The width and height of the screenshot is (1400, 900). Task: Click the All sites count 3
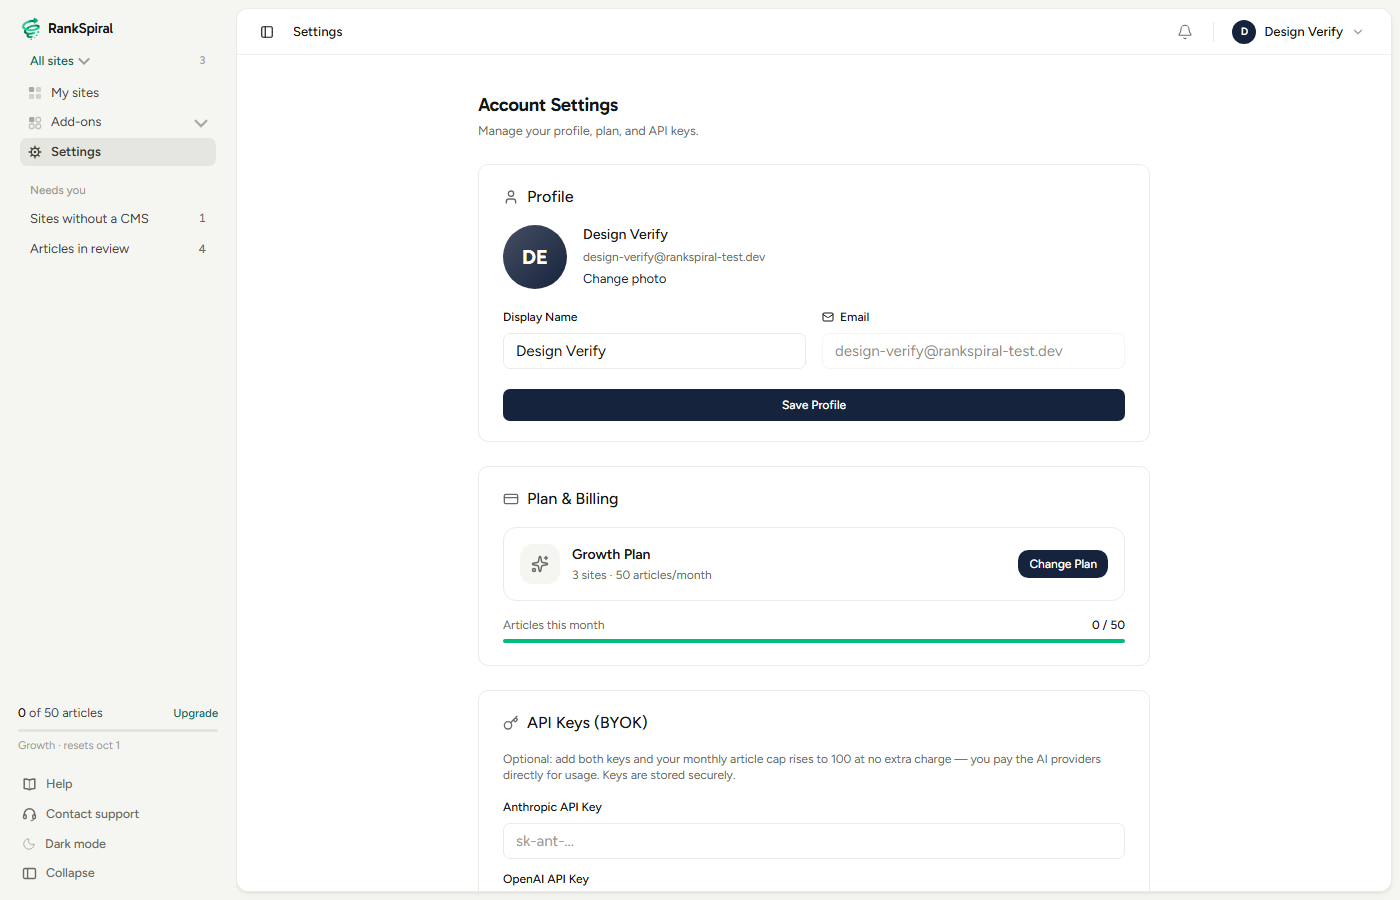[202, 60]
